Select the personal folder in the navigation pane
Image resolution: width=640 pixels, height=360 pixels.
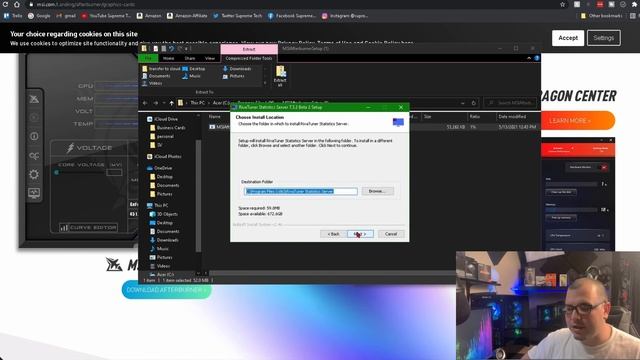click(x=162, y=136)
